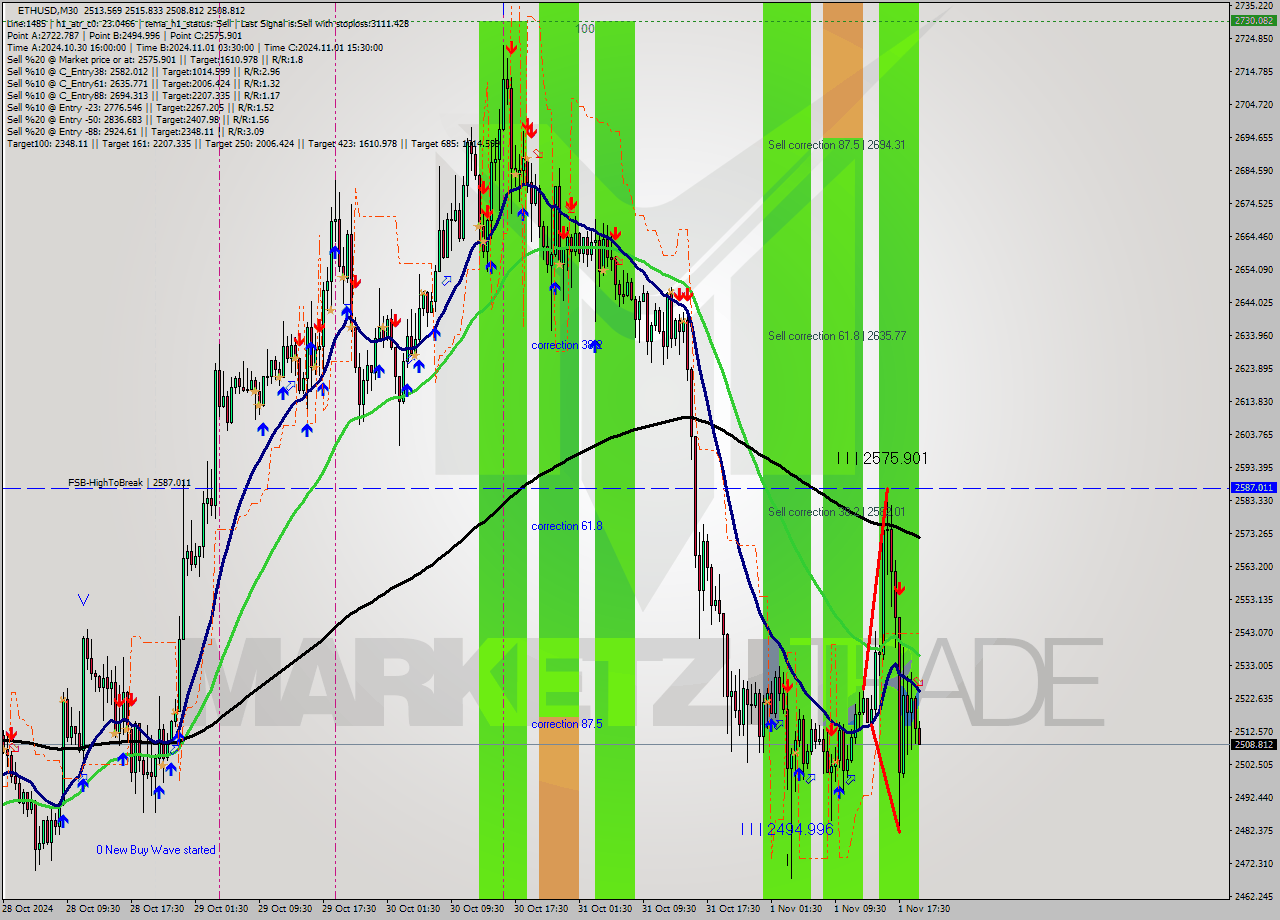Click 2664.460 on the price axis

pos(1253,237)
